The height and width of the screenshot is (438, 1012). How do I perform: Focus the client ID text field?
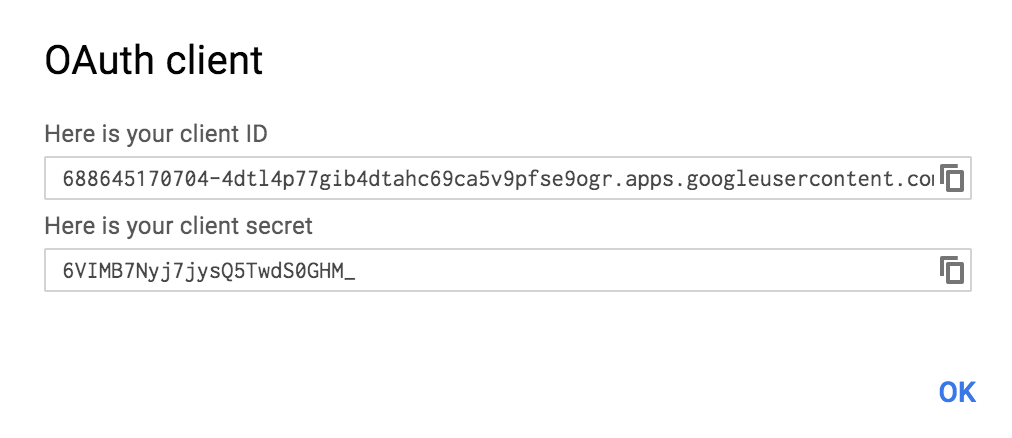(x=507, y=178)
